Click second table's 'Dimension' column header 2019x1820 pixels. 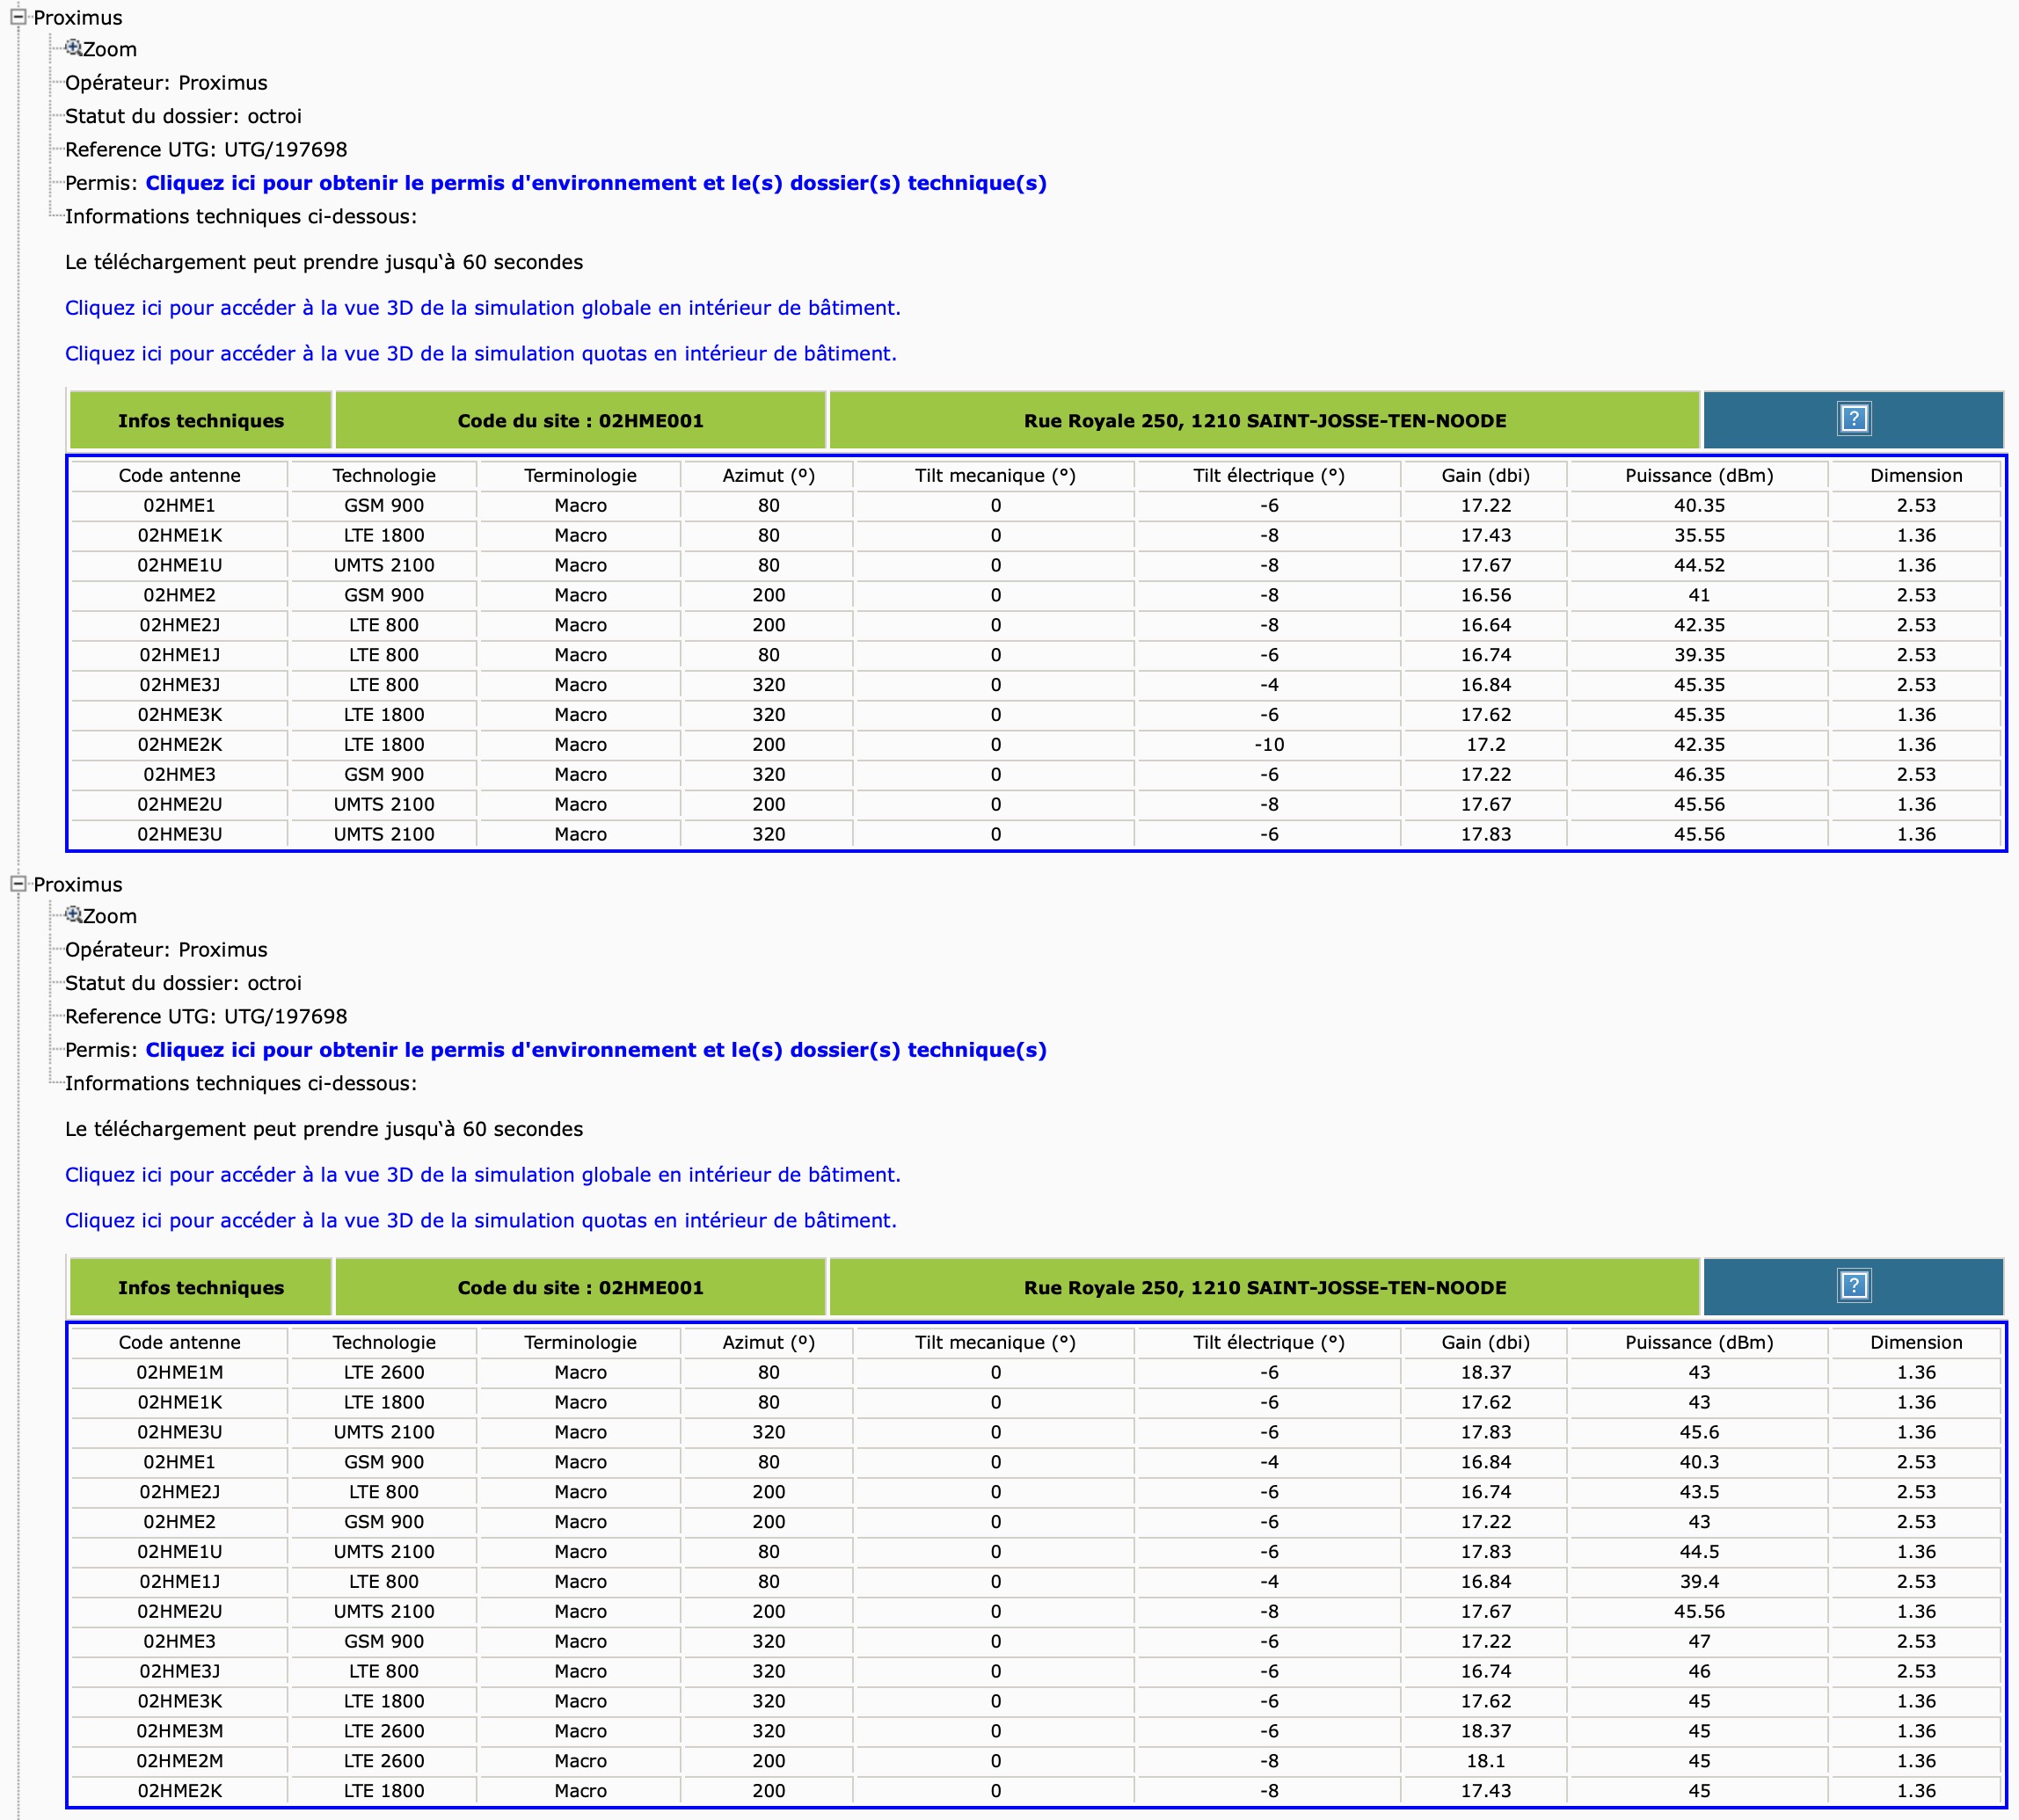point(1915,1343)
